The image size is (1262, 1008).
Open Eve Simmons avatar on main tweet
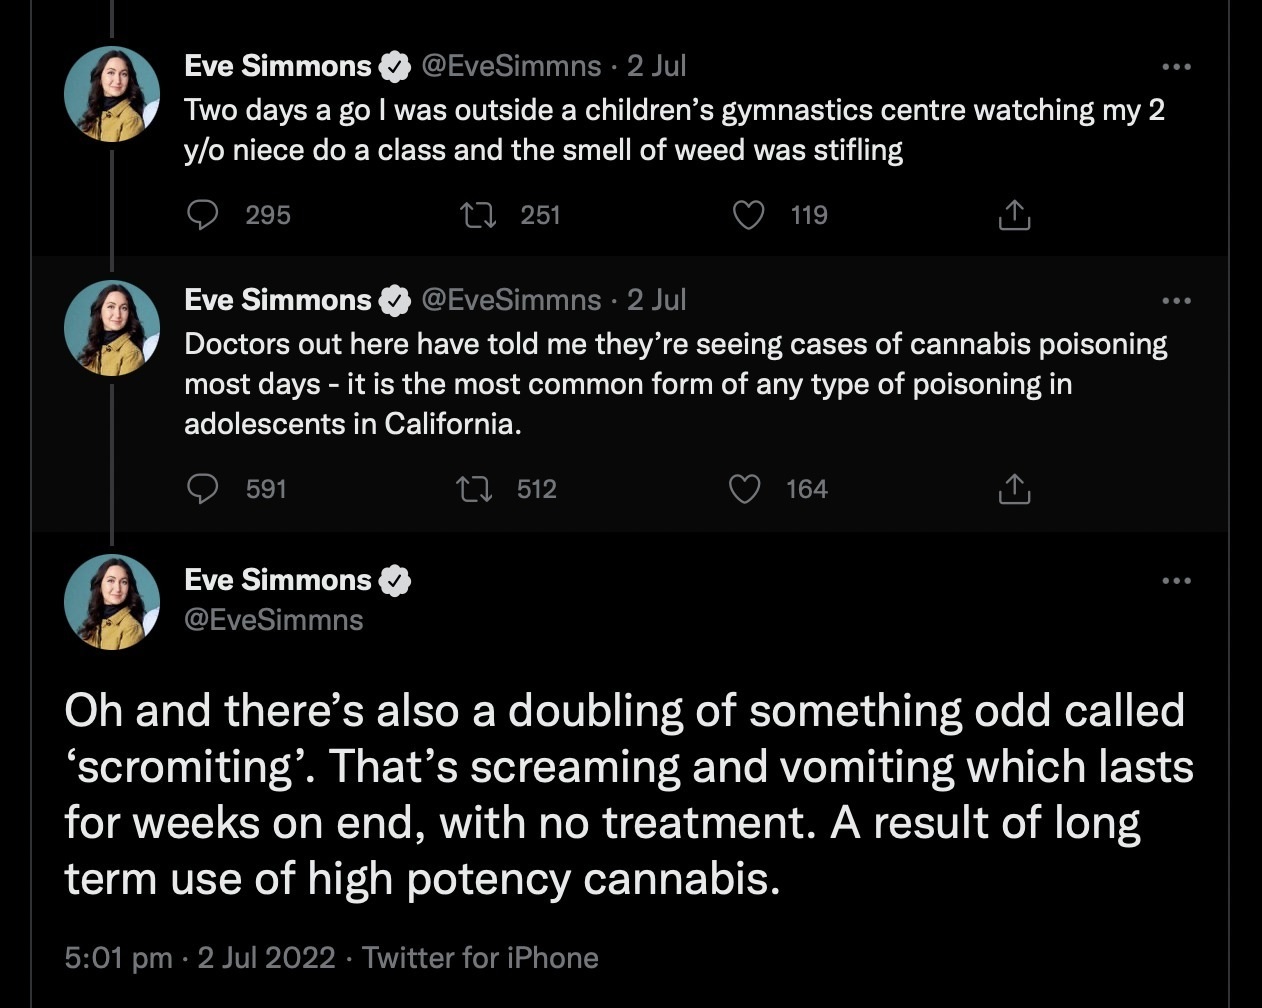coord(112,602)
